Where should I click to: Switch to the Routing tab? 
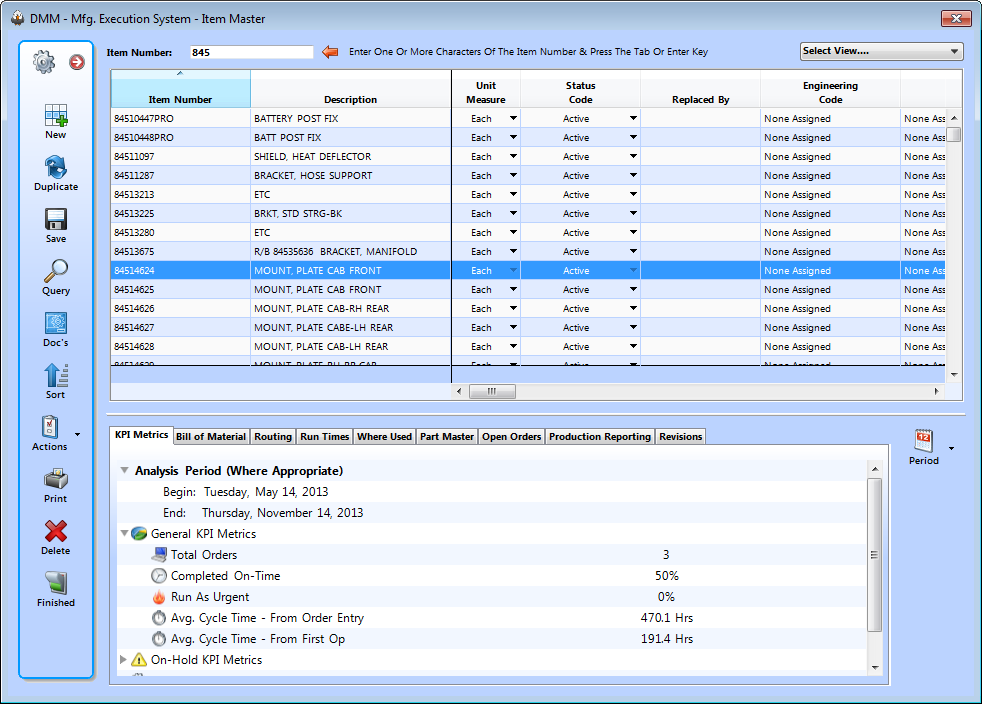pyautogui.click(x=273, y=437)
